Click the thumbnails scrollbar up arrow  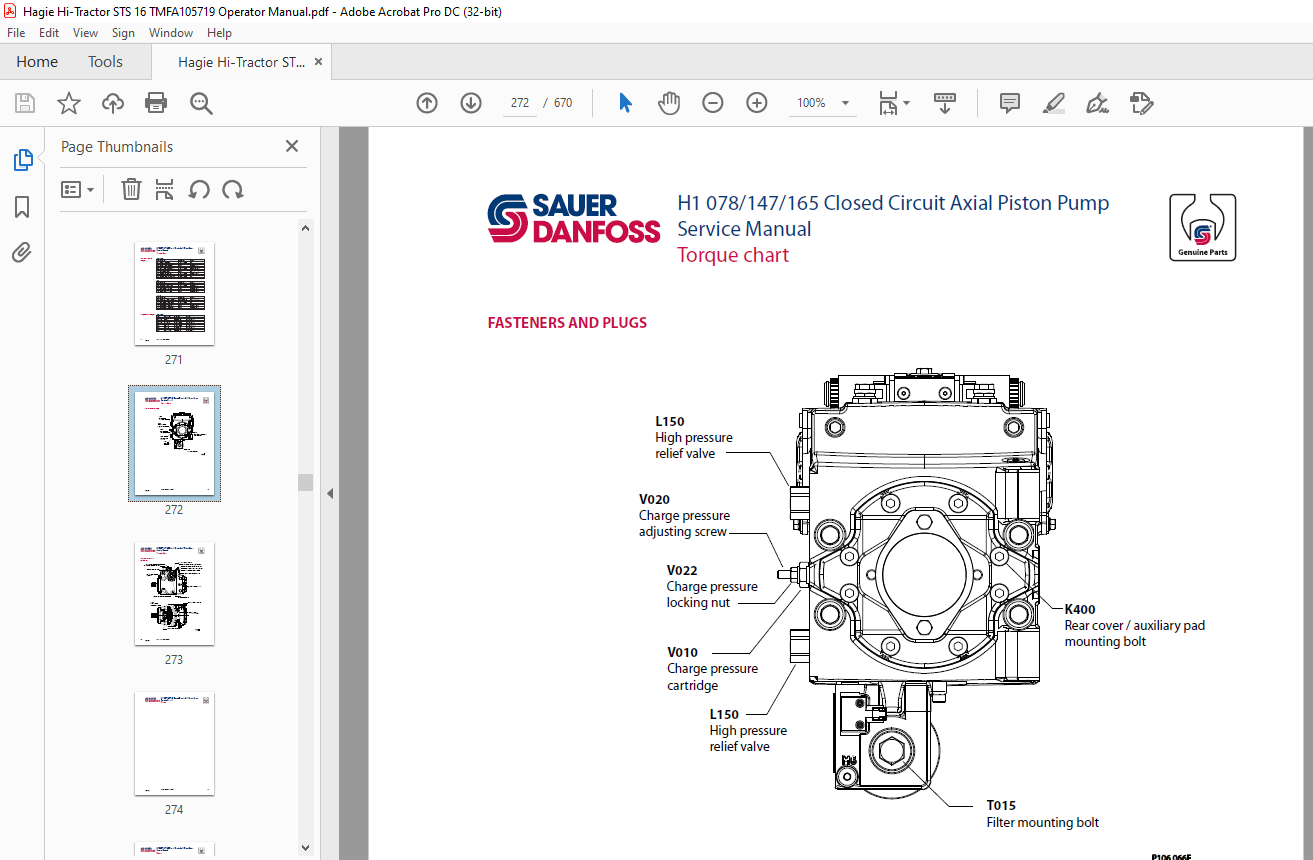pyautogui.click(x=306, y=228)
